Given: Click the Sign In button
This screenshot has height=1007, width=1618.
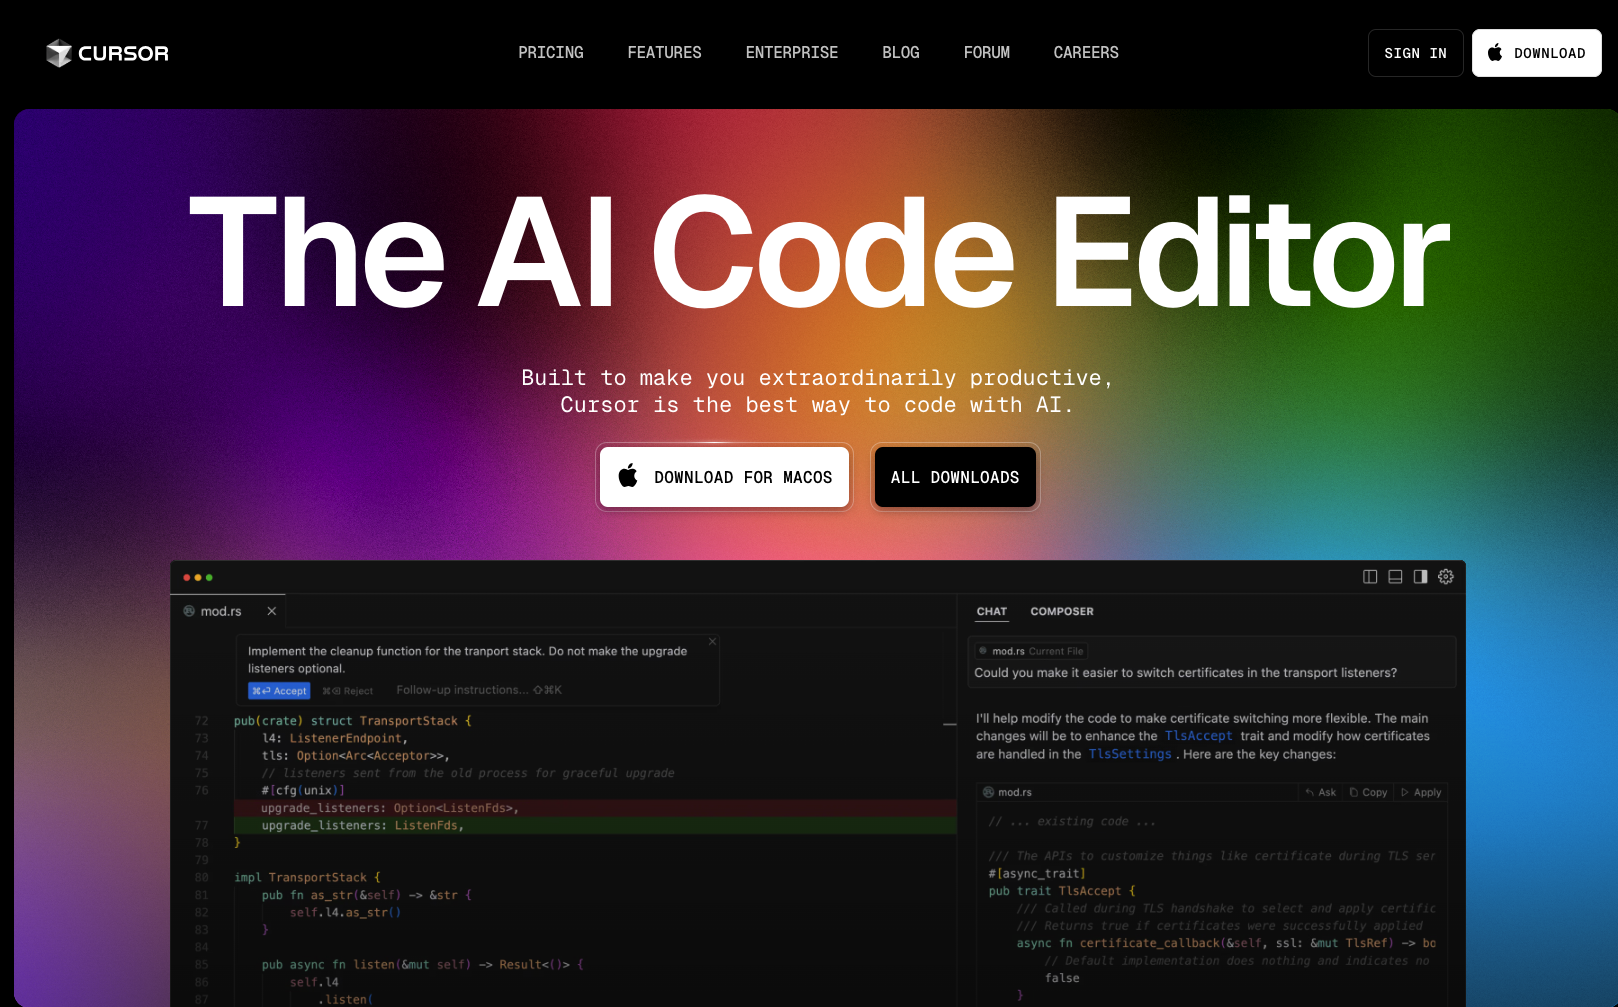Looking at the screenshot, I should click(1415, 53).
